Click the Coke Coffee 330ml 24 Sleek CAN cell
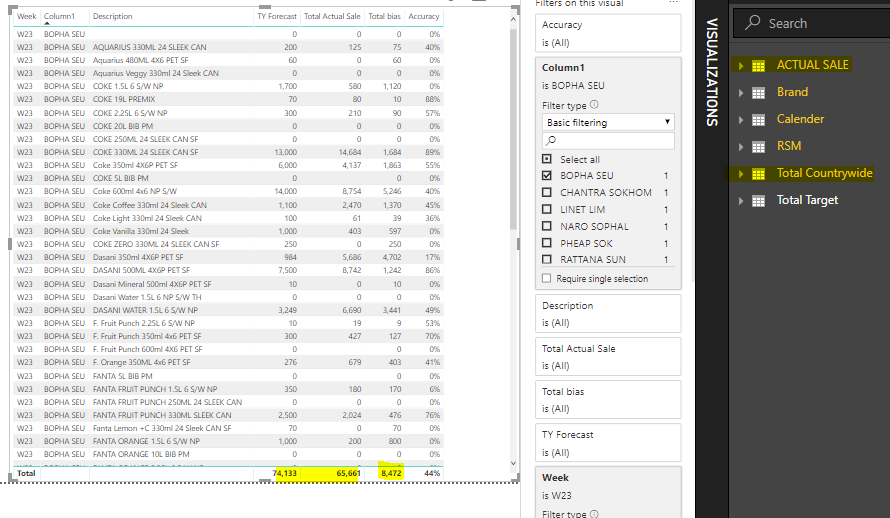 (x=149, y=205)
